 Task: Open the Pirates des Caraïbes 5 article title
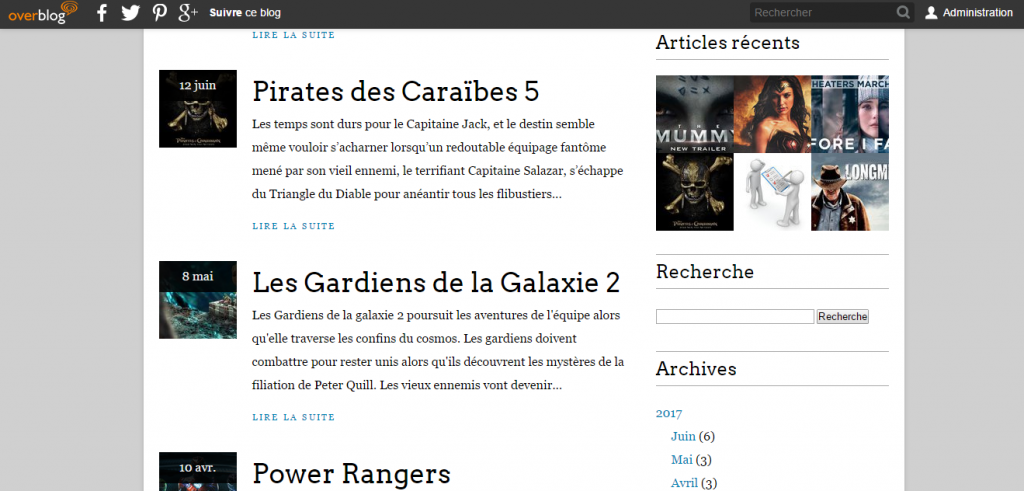coord(395,91)
